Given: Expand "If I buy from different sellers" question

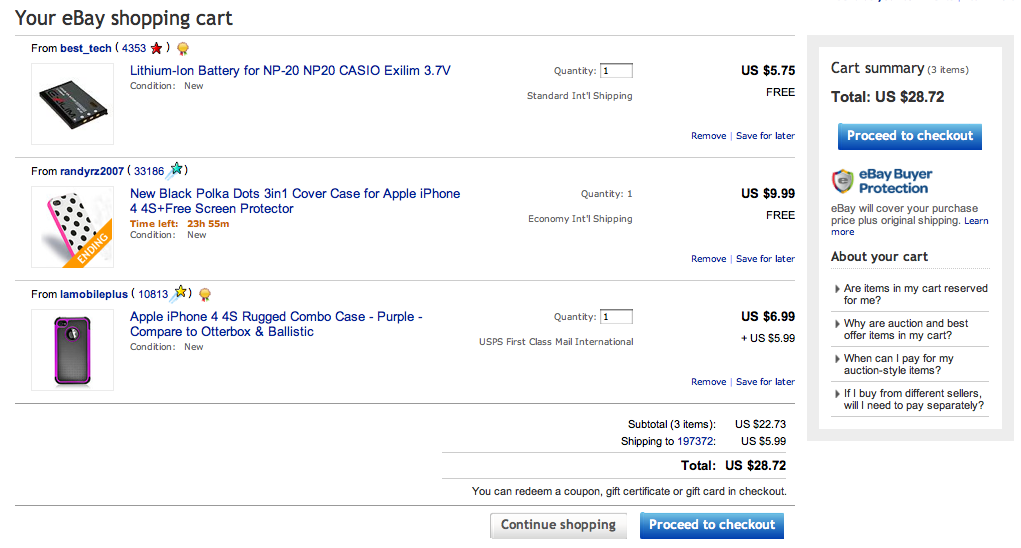Looking at the screenshot, I should point(913,399).
